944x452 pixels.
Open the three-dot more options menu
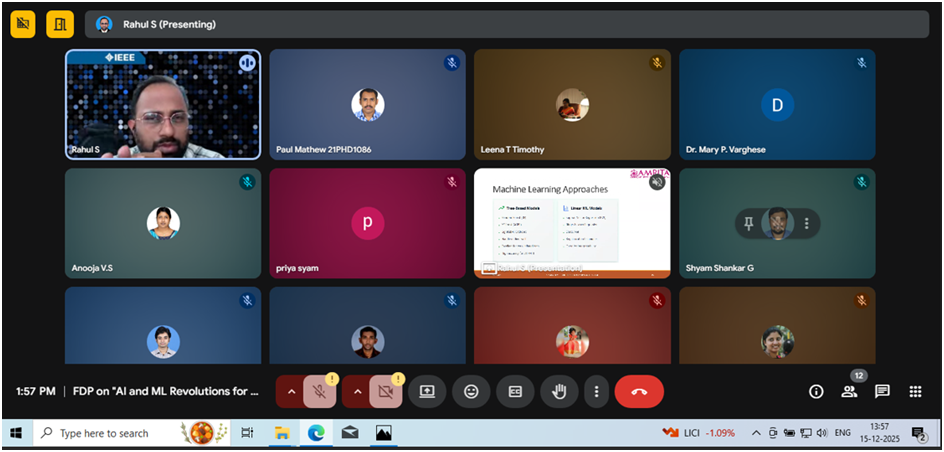point(597,391)
